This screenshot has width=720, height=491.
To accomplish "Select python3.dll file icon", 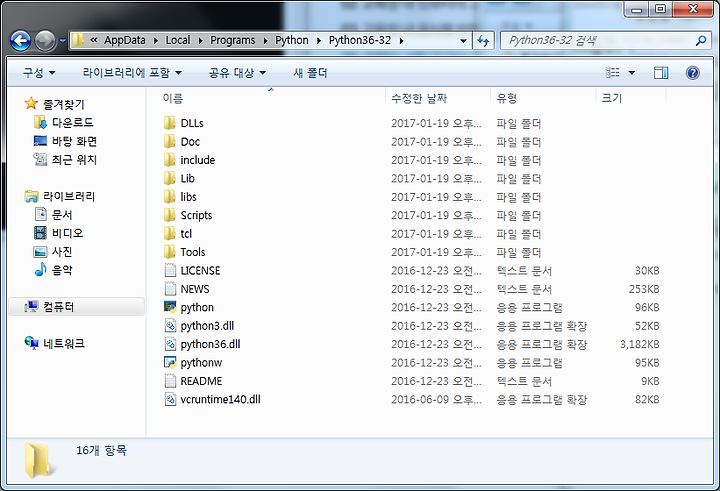I will pyautogui.click(x=170, y=325).
